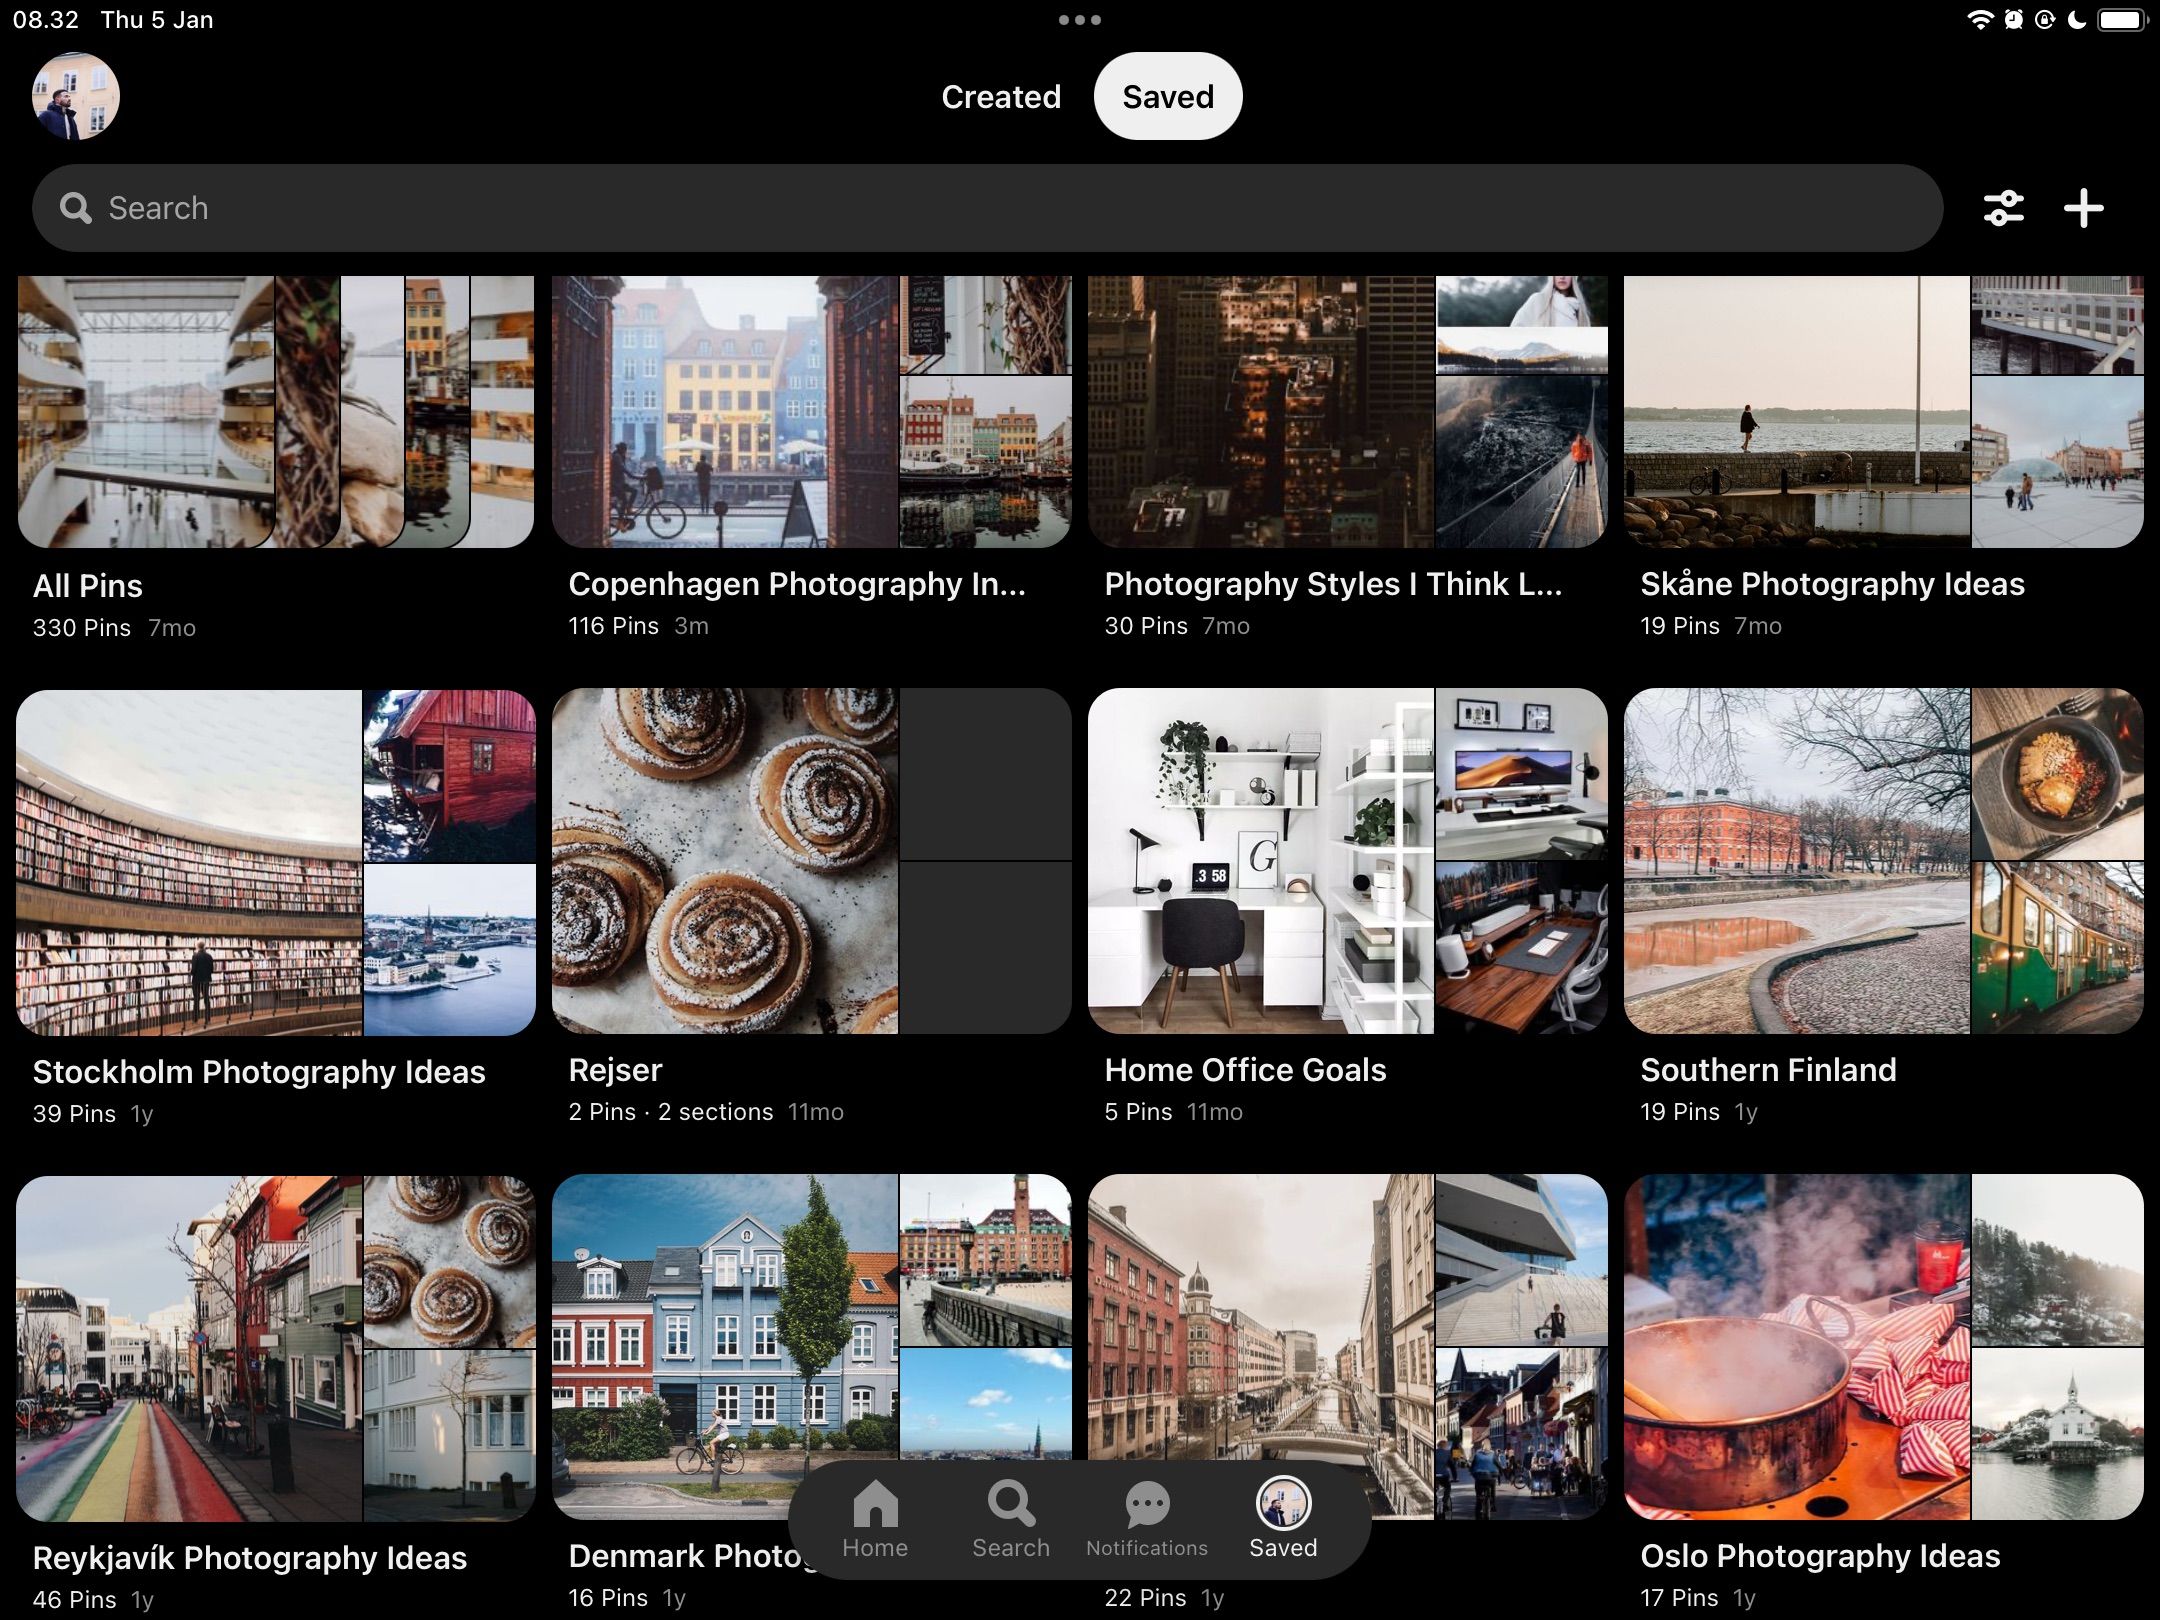Tap the plus icon to create board
Screen dimensions: 2160x1620
click(2084, 208)
